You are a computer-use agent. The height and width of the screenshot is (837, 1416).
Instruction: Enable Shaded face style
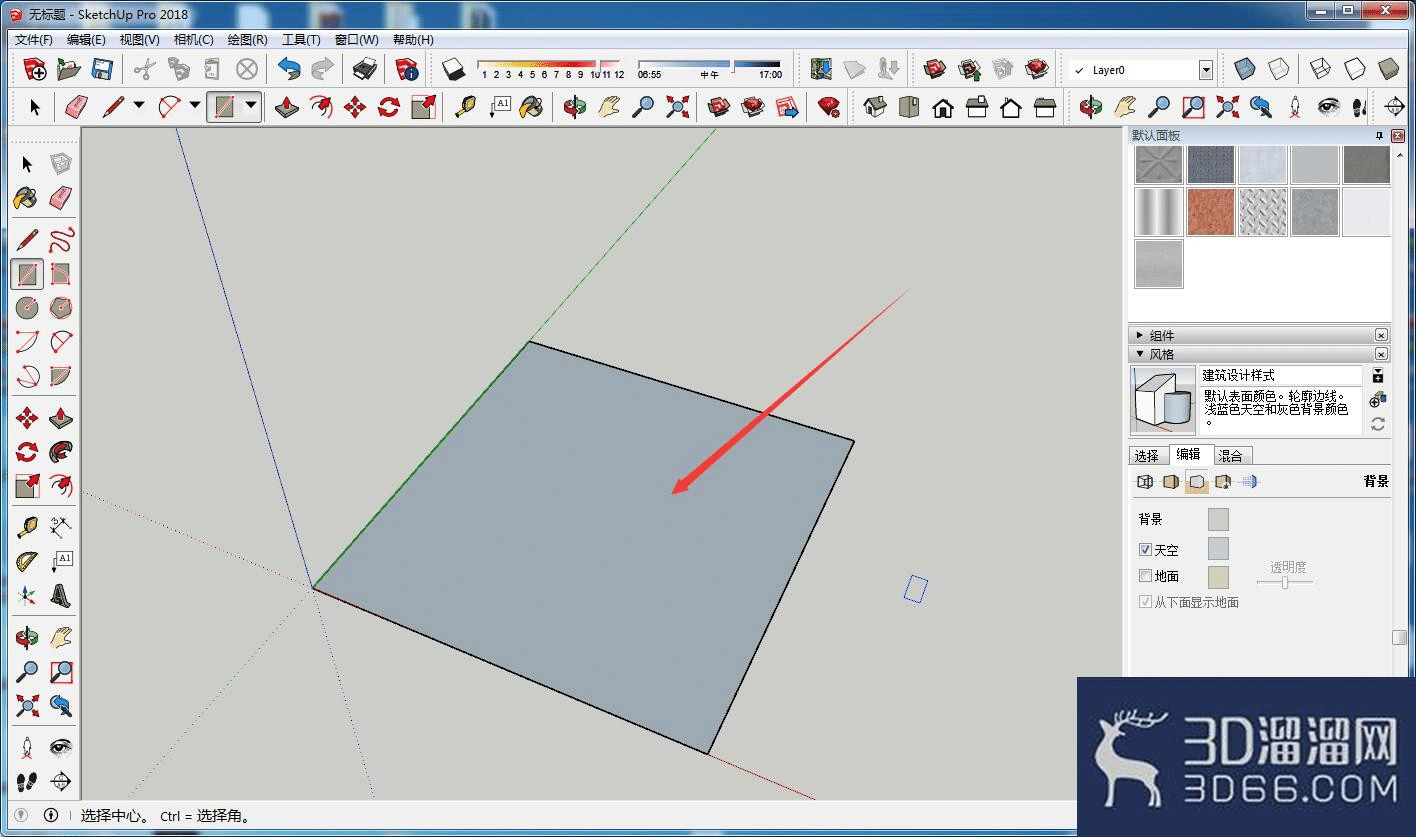(1389, 69)
